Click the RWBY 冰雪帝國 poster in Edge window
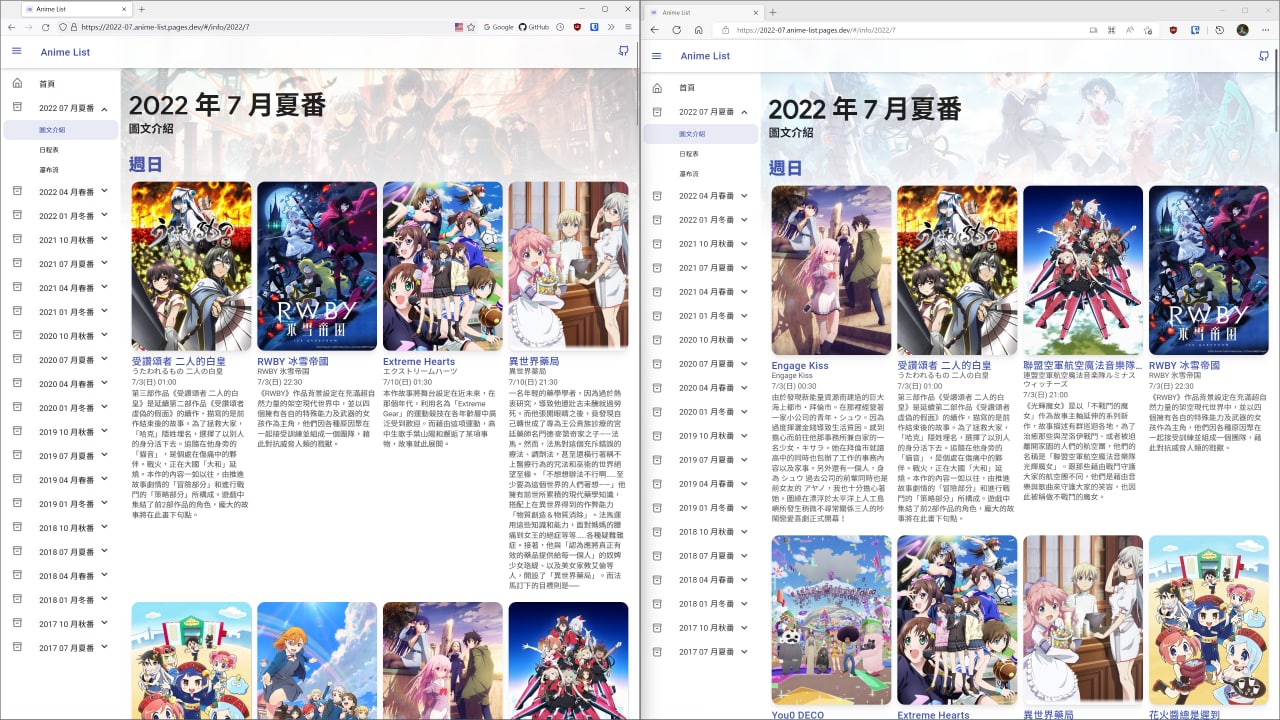The height and width of the screenshot is (720, 1280). [x=1209, y=270]
